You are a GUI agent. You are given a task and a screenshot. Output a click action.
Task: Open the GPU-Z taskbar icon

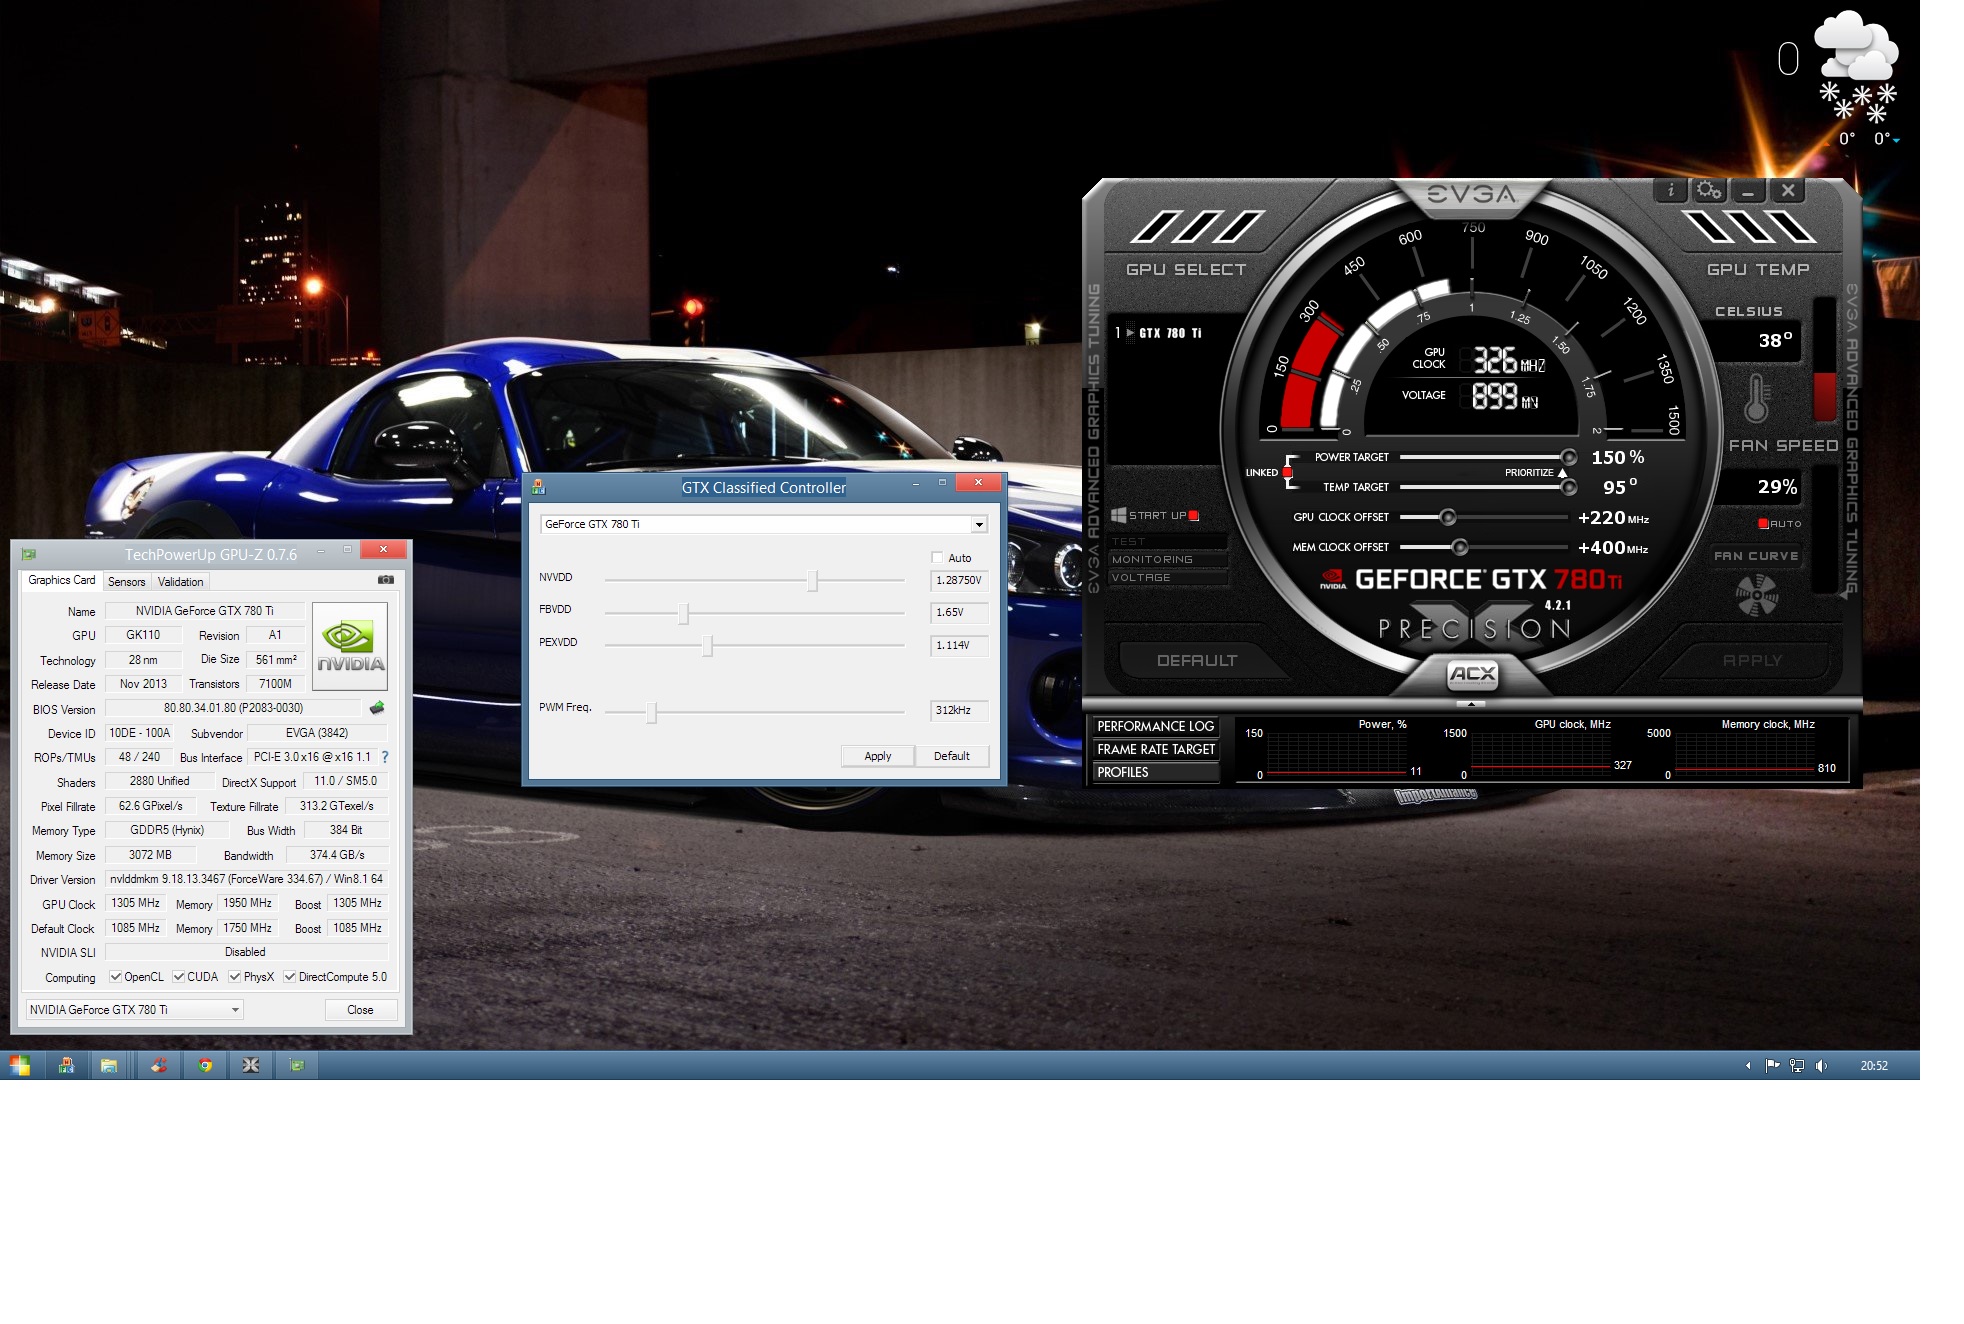(297, 1065)
